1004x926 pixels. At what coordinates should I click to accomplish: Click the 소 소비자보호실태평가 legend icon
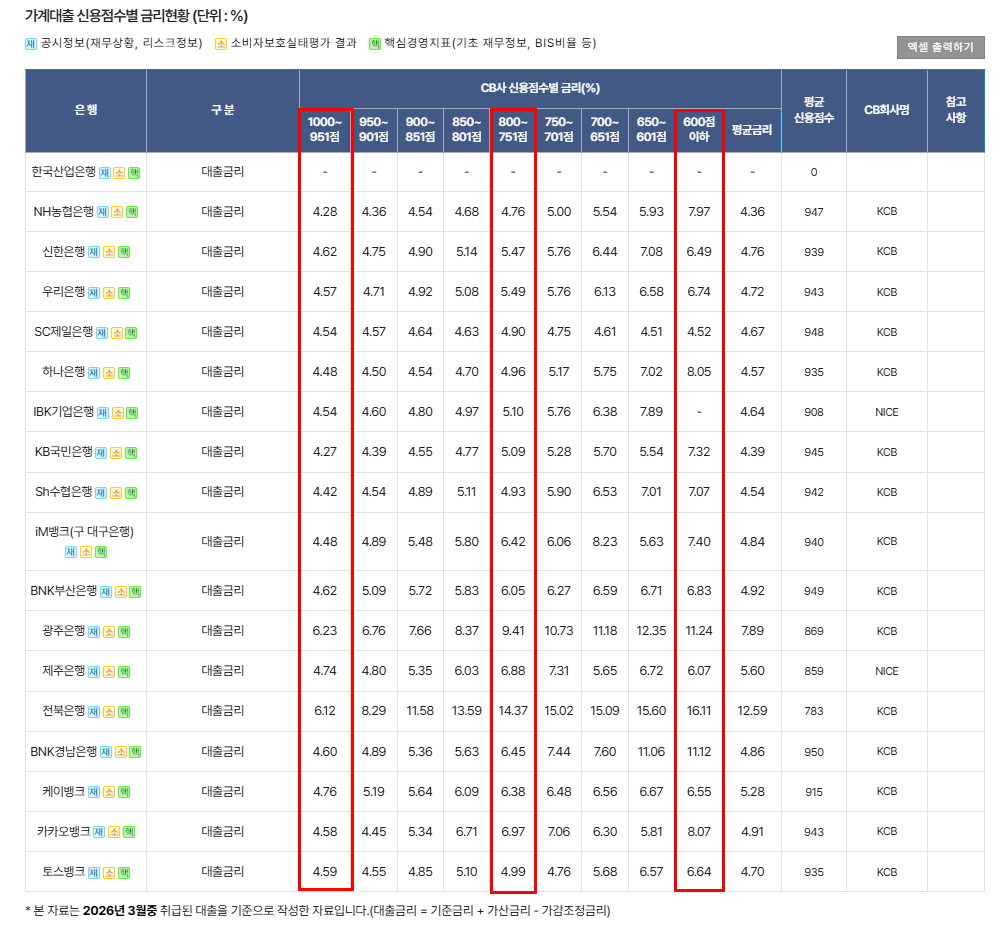coord(221,44)
